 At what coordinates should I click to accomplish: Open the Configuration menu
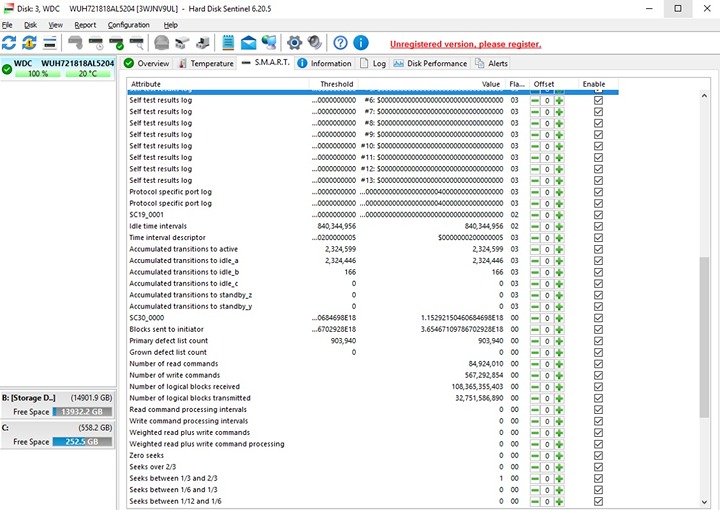(129, 25)
